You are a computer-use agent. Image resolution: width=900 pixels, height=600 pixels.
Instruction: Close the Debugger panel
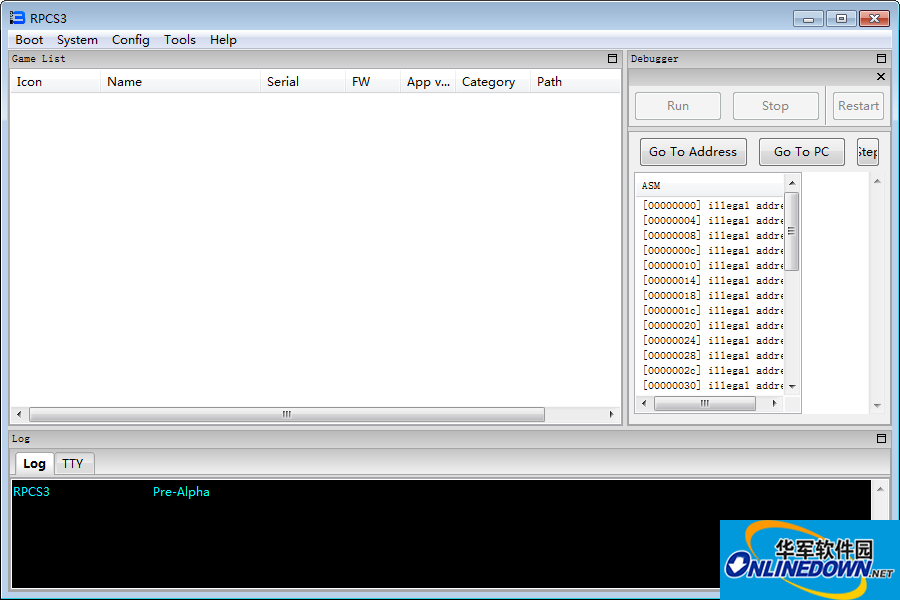881,76
